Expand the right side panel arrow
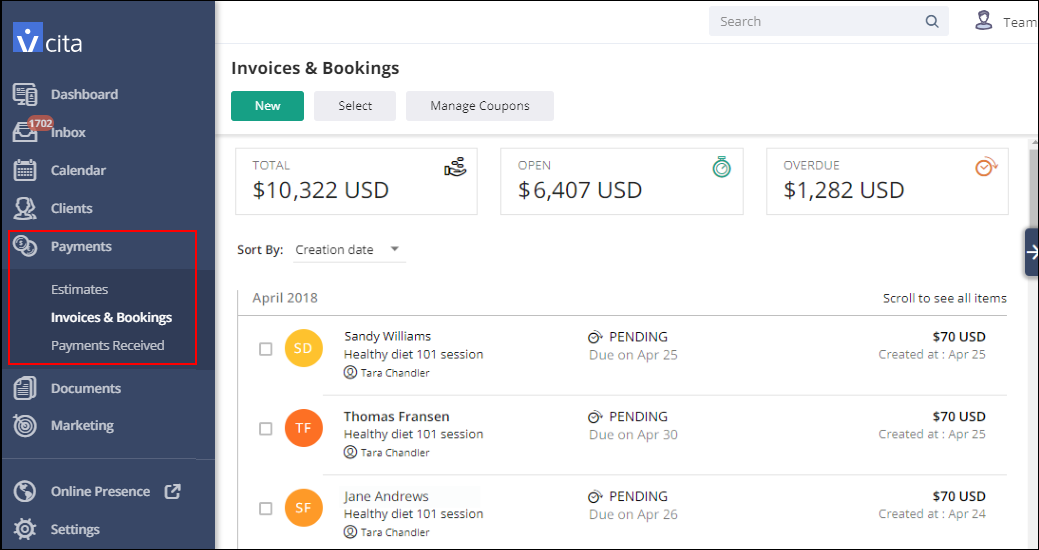This screenshot has width=1039, height=550. pyautogui.click(x=1032, y=252)
